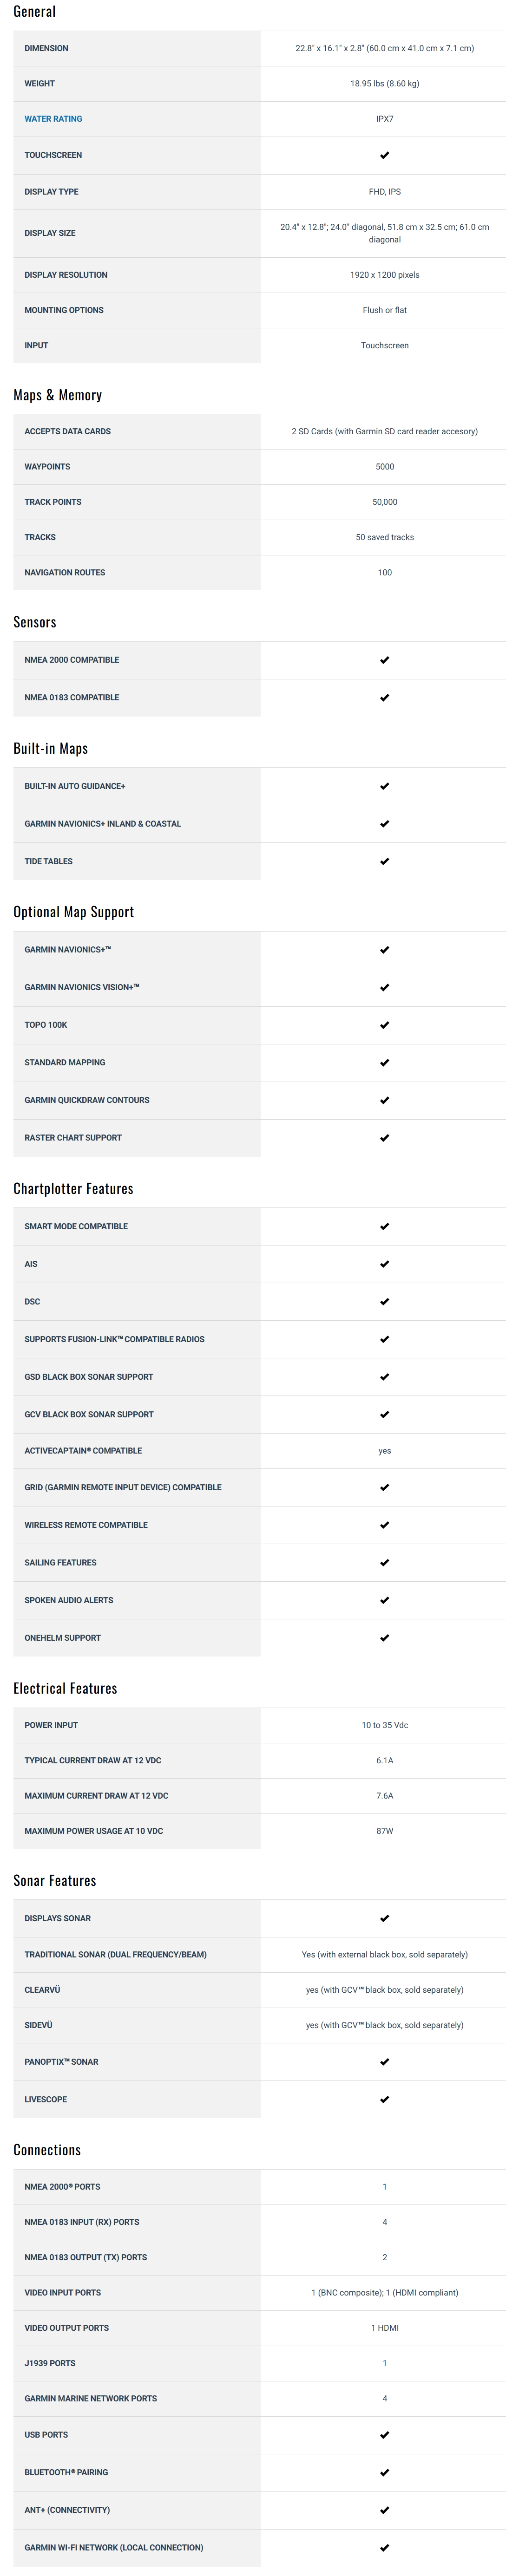The height and width of the screenshot is (2576, 506).
Task: Click the Power Input row label
Action: [x=51, y=1725]
